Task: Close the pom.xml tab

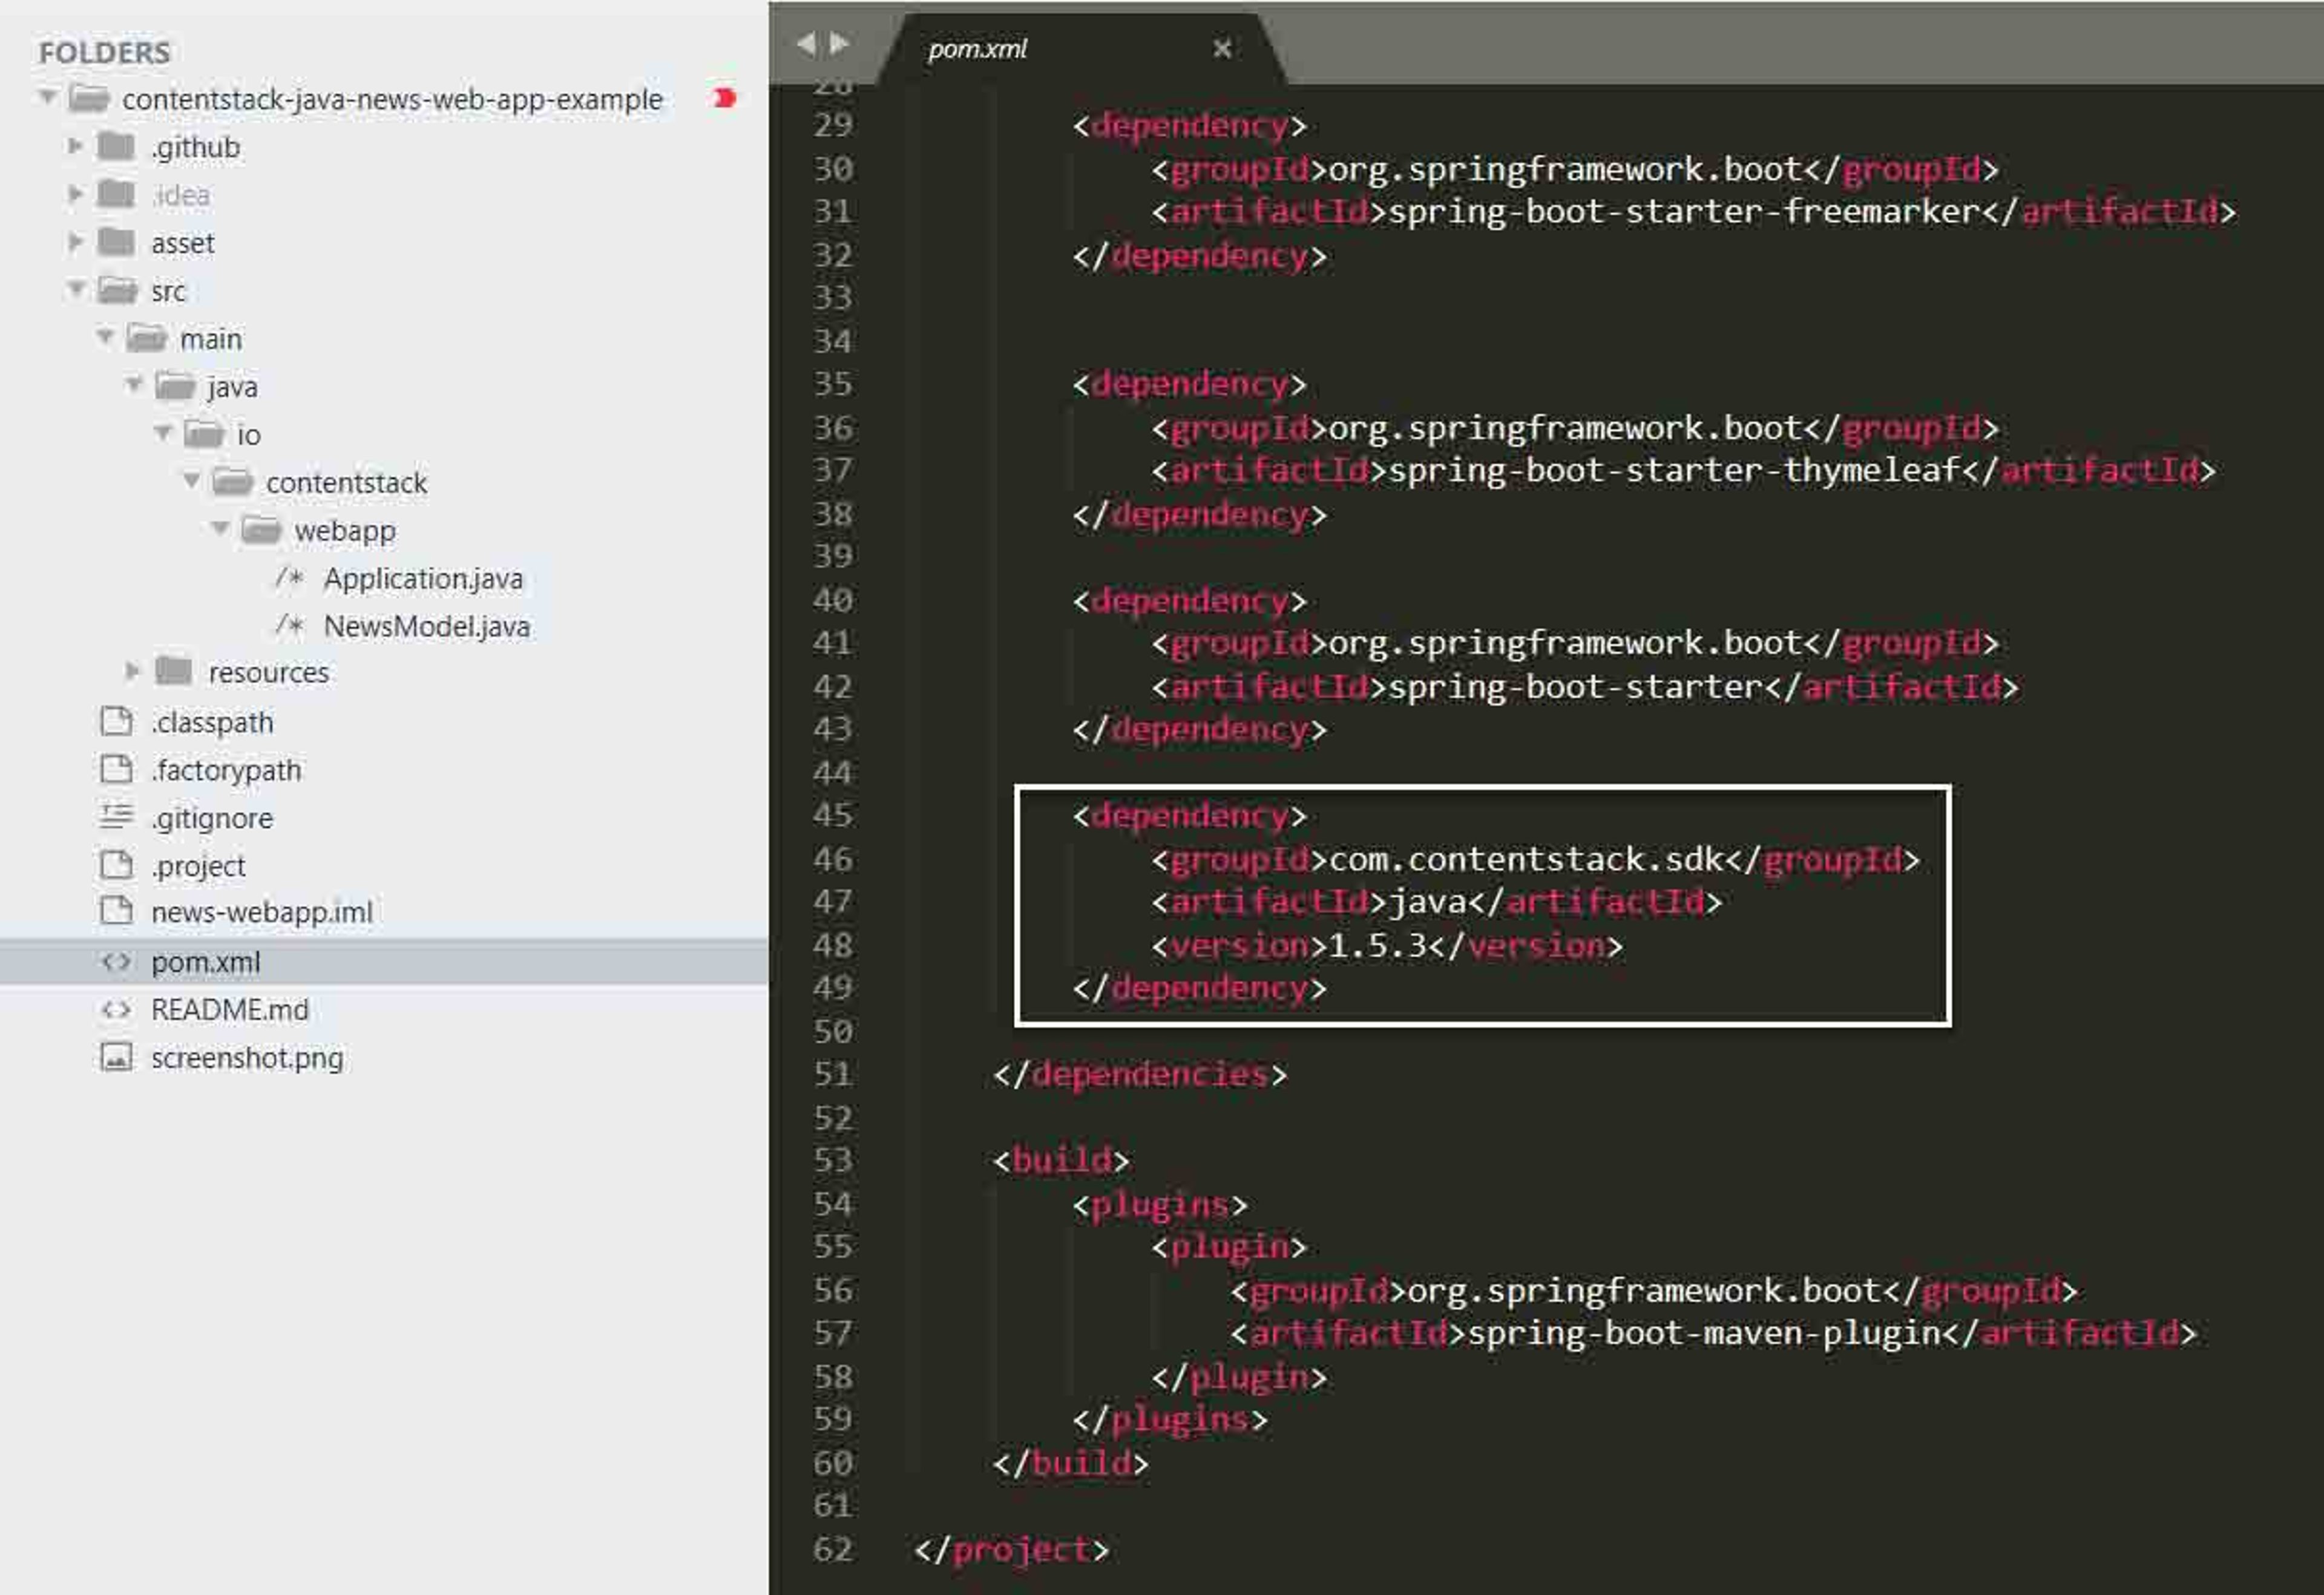Action: 1221,48
